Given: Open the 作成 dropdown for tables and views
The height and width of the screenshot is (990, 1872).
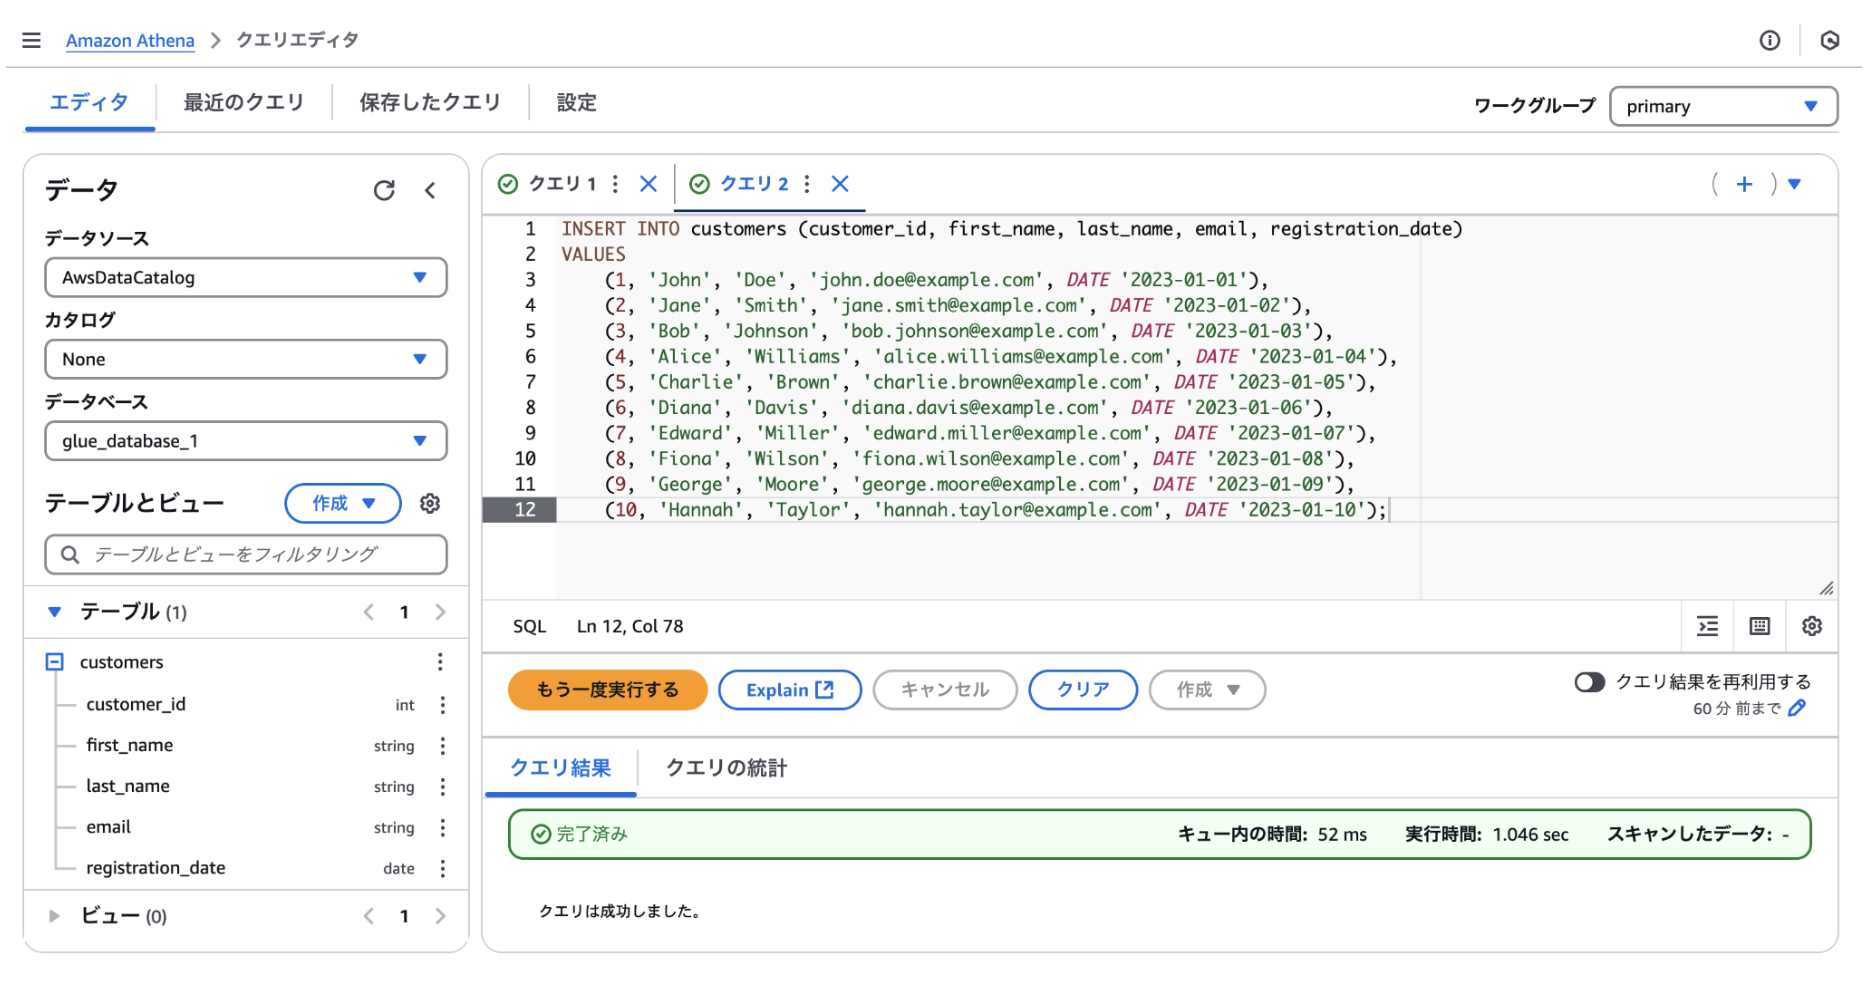Looking at the screenshot, I should (343, 503).
